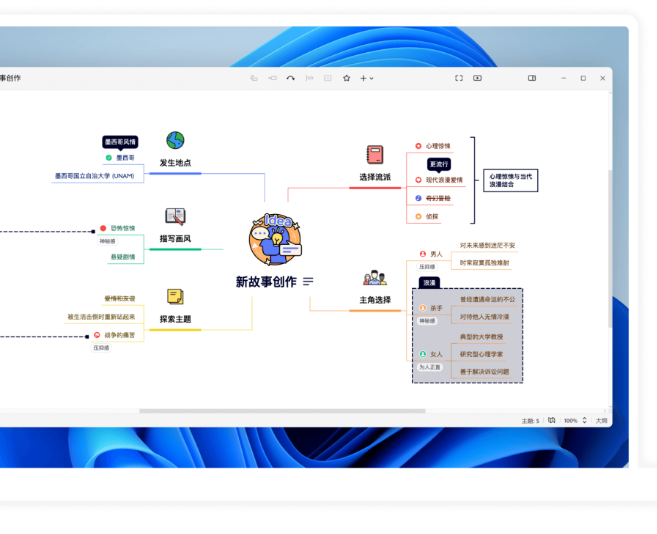Toggle the green check marker on 墨西哥

click(109, 157)
